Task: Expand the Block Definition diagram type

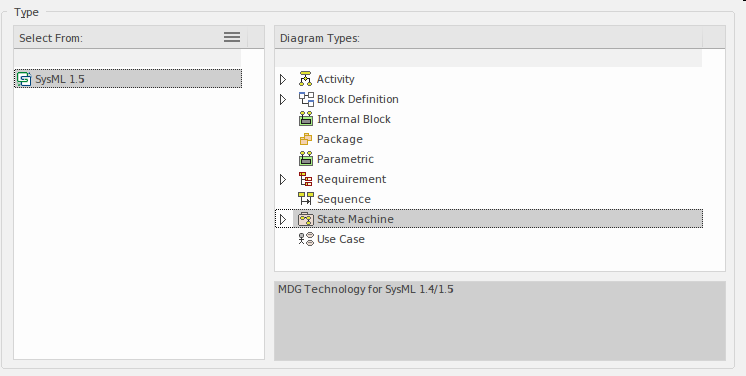Action: pos(283,99)
